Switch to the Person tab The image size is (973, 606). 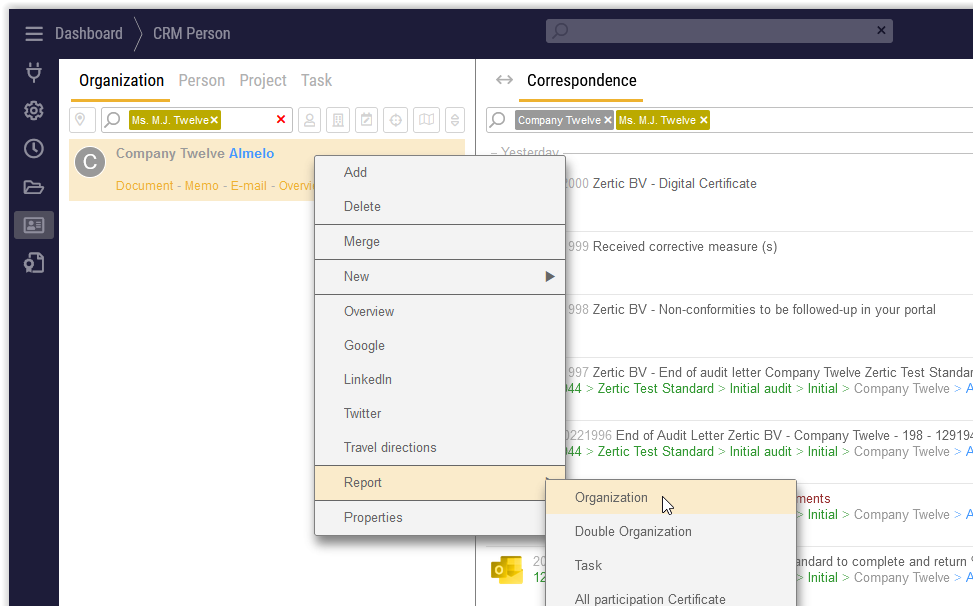click(201, 81)
